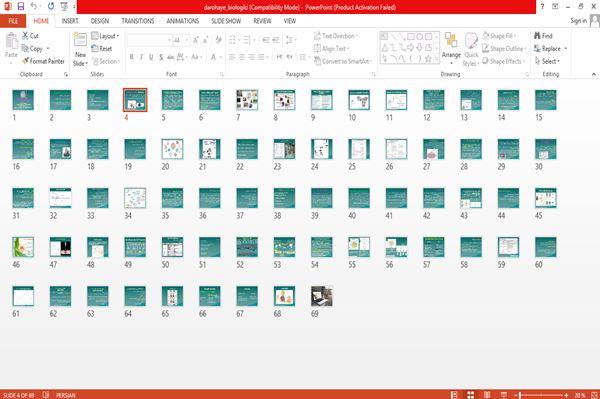Fit slide to current window
Screen dimensions: 600x399
tap(594, 395)
